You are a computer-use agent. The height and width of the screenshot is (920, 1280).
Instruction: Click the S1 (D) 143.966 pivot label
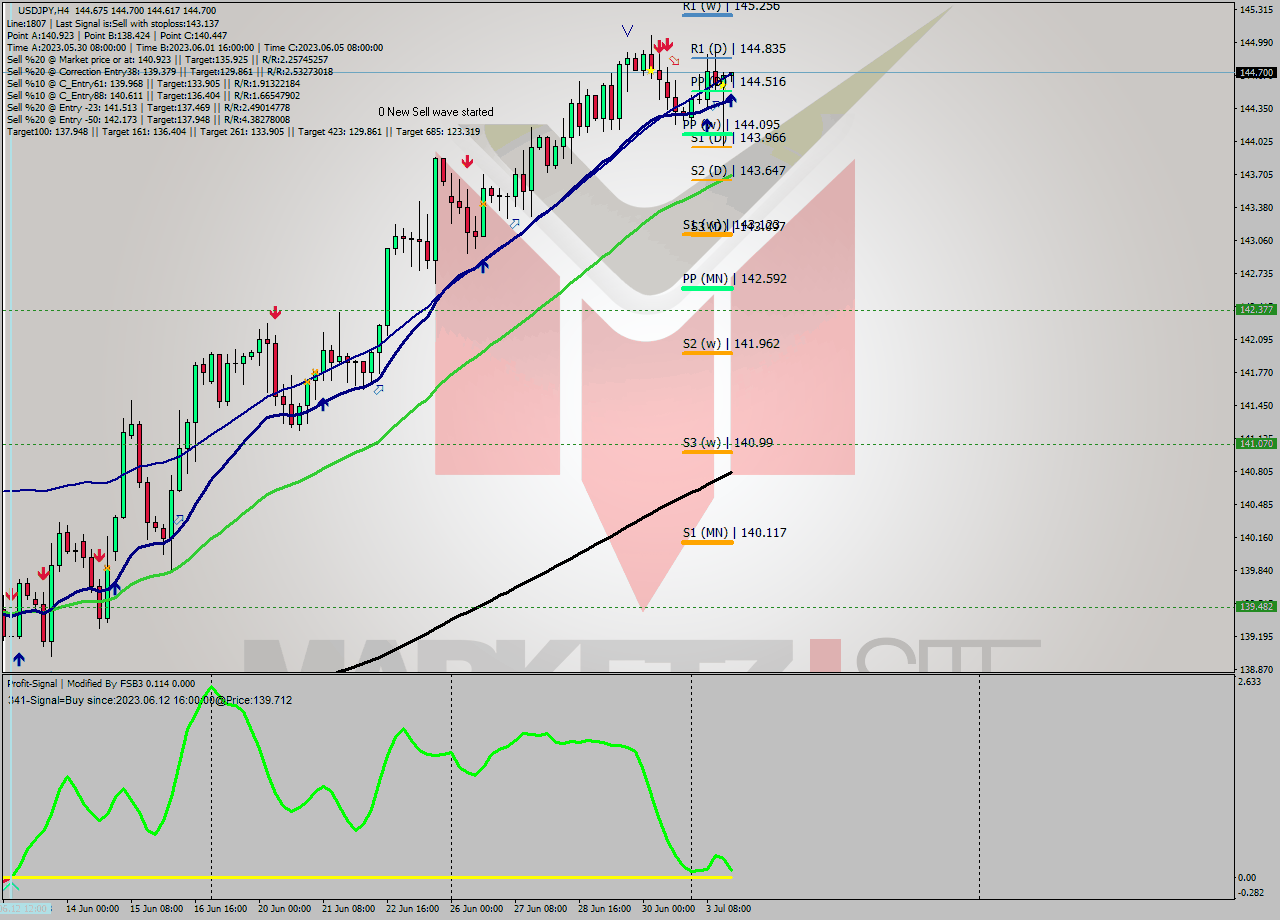[x=738, y=138]
